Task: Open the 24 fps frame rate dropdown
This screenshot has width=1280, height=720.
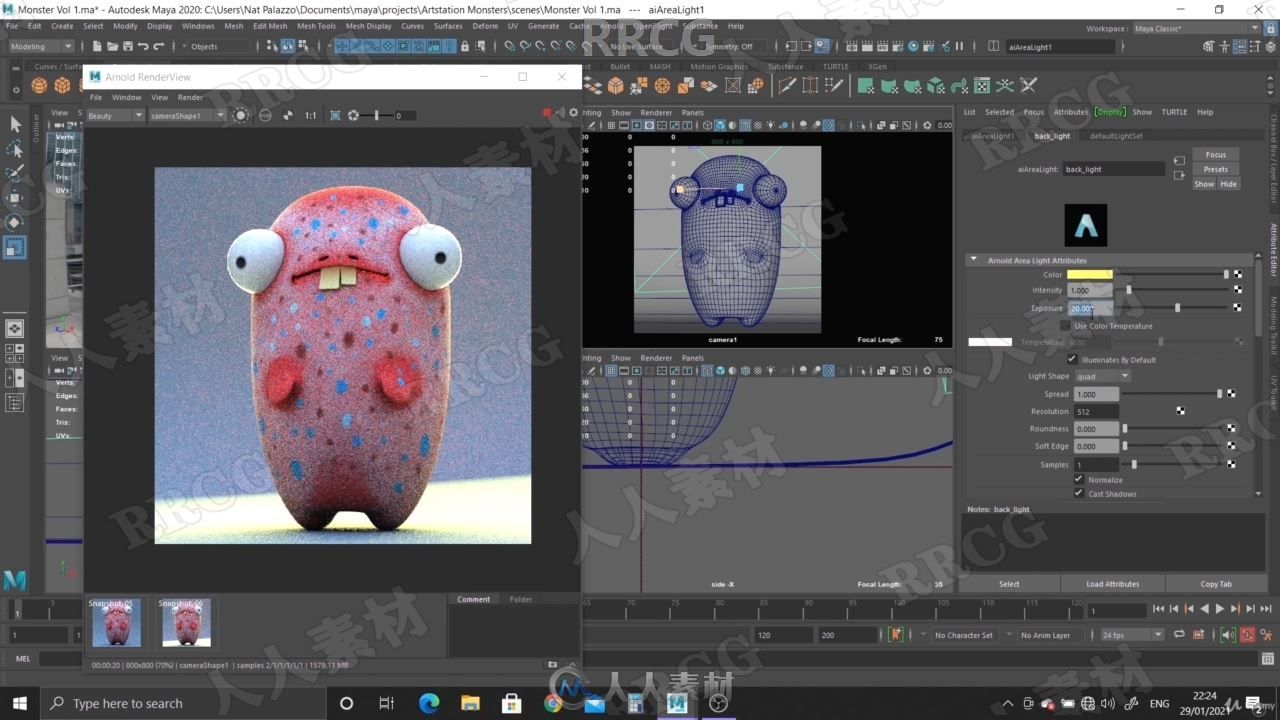Action: point(1131,635)
